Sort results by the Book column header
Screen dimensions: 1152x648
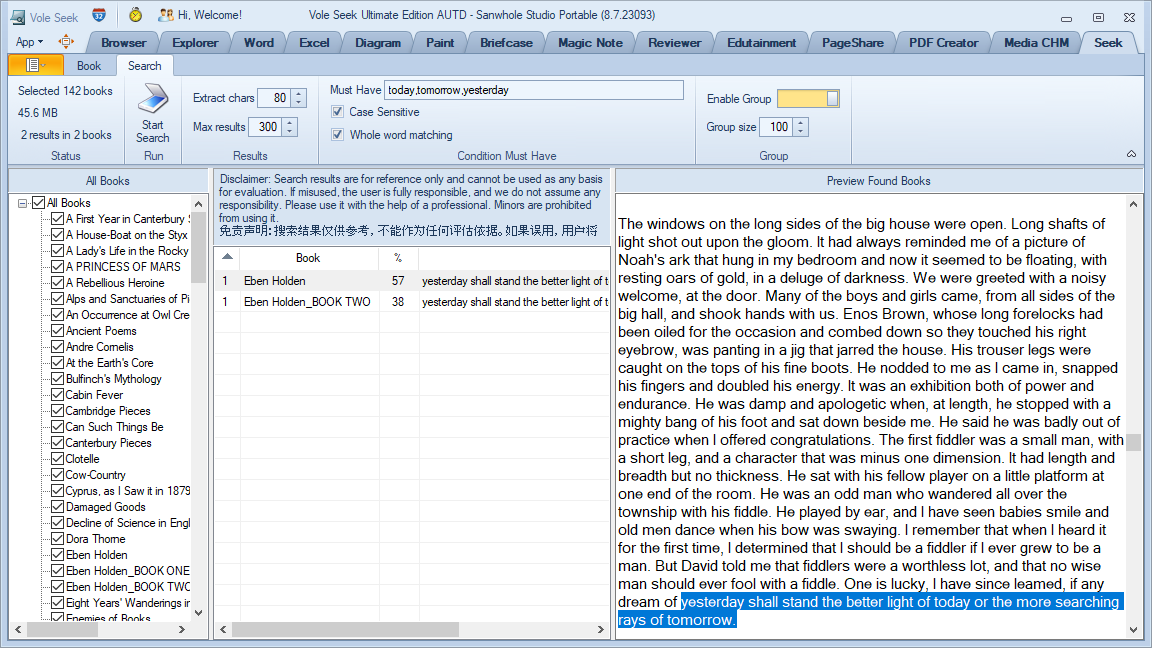(x=309, y=258)
